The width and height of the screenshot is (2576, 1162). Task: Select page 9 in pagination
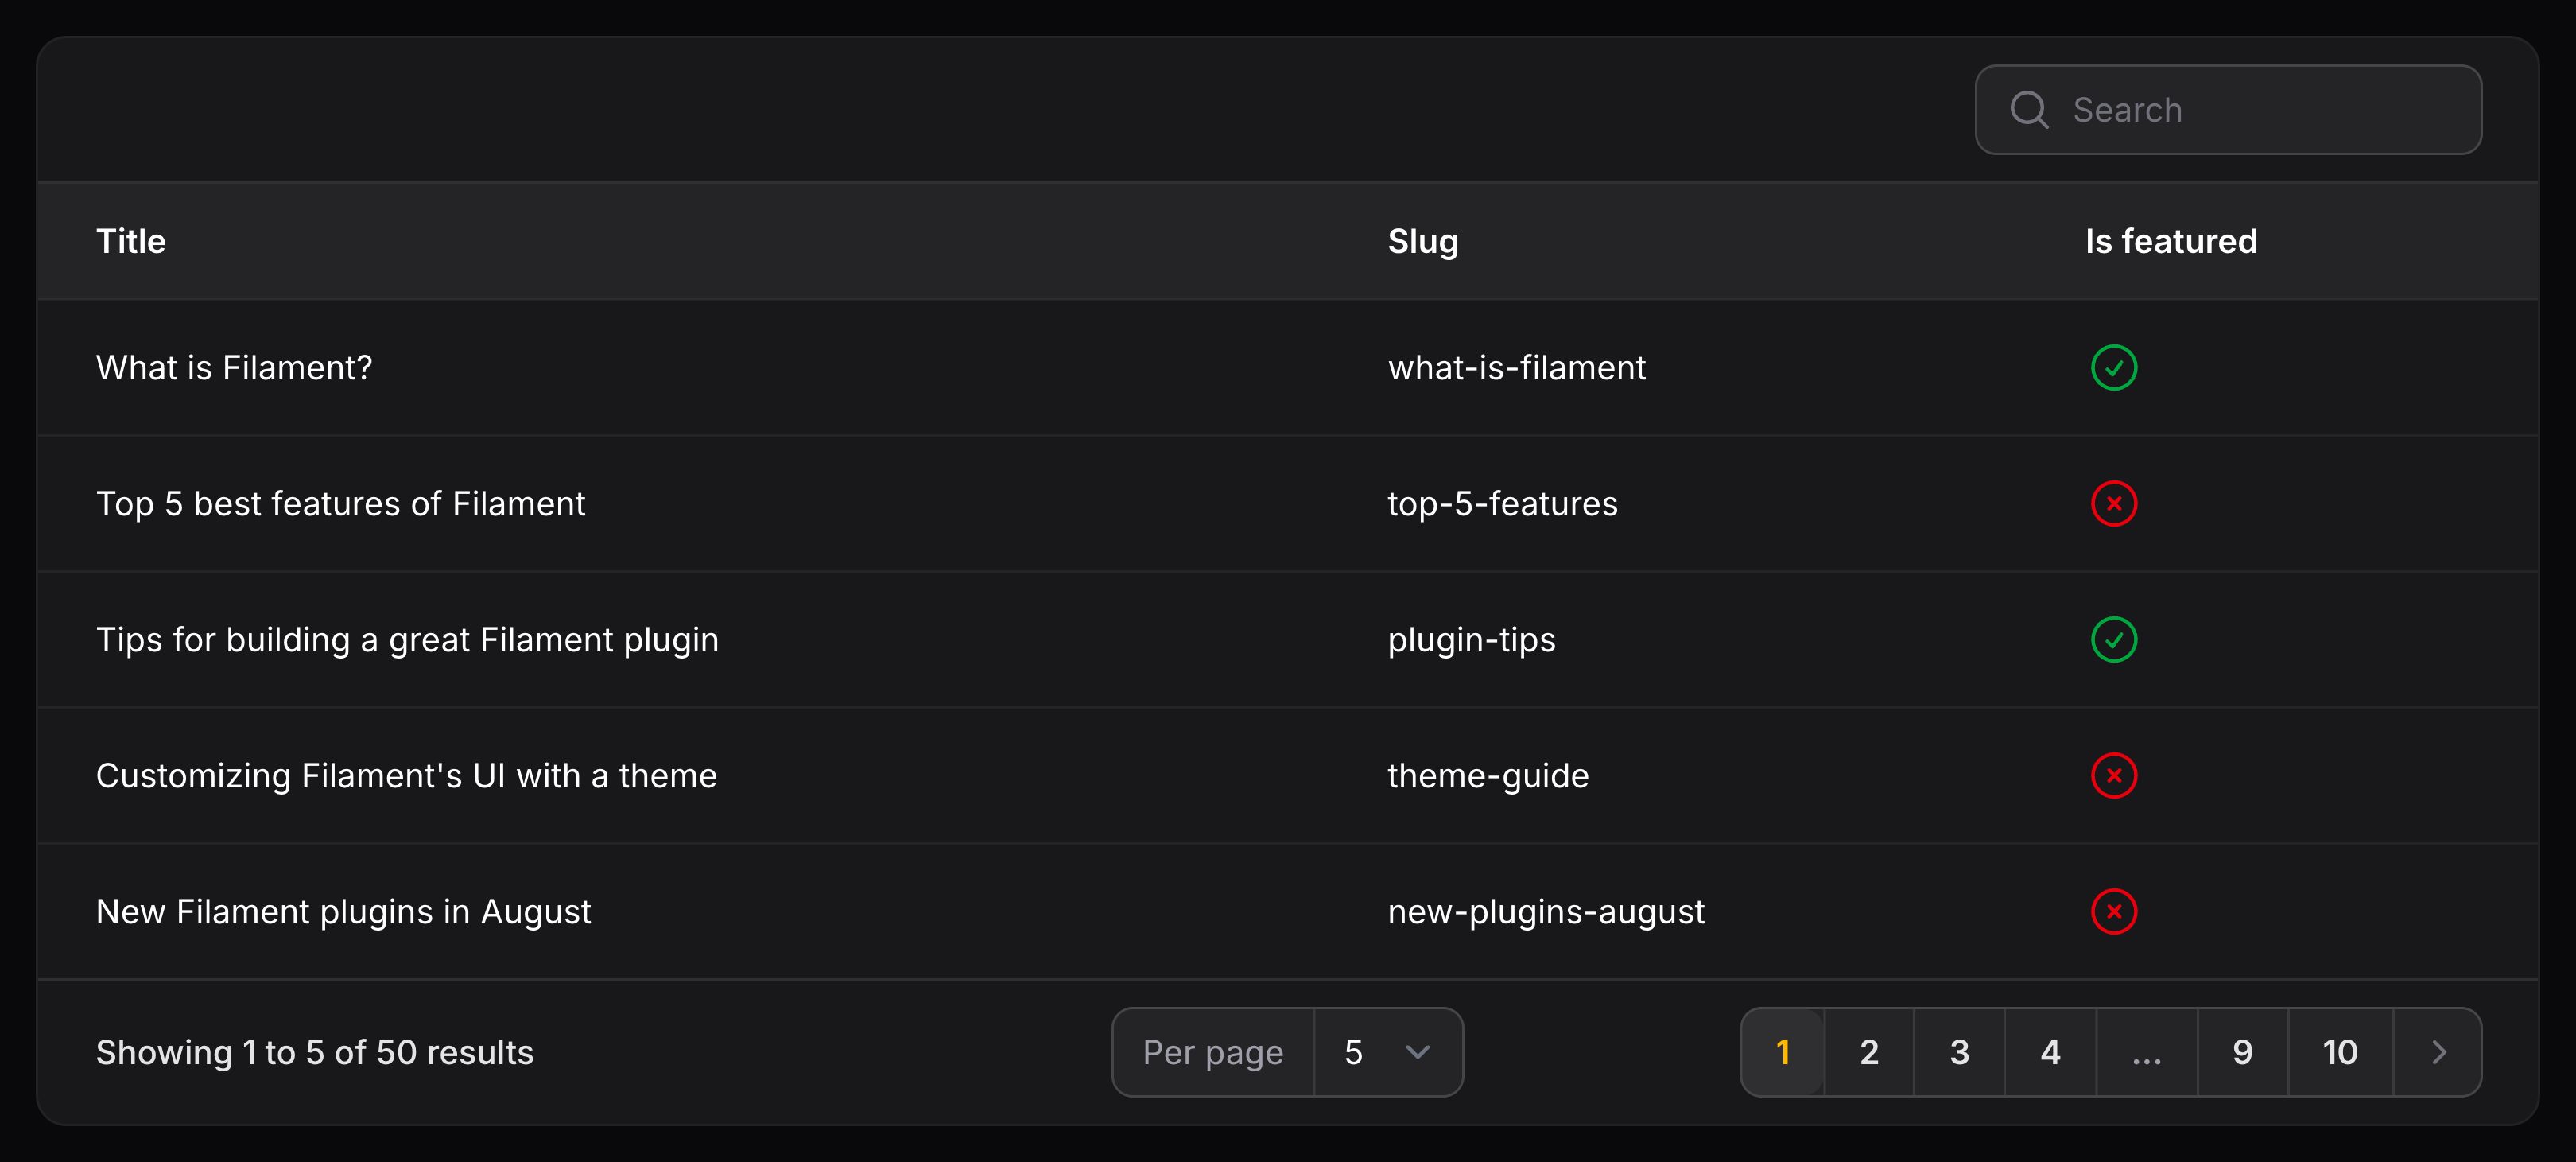point(2242,1052)
